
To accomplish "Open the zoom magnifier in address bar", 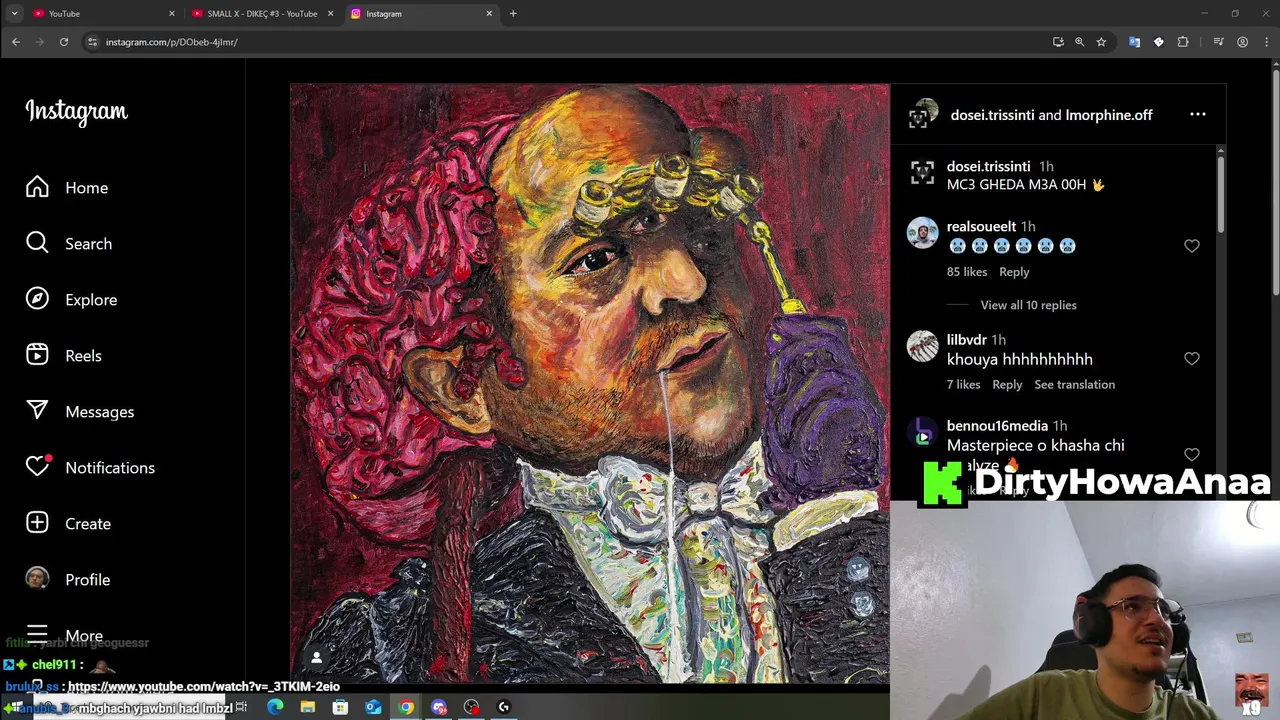I will click(x=1079, y=42).
